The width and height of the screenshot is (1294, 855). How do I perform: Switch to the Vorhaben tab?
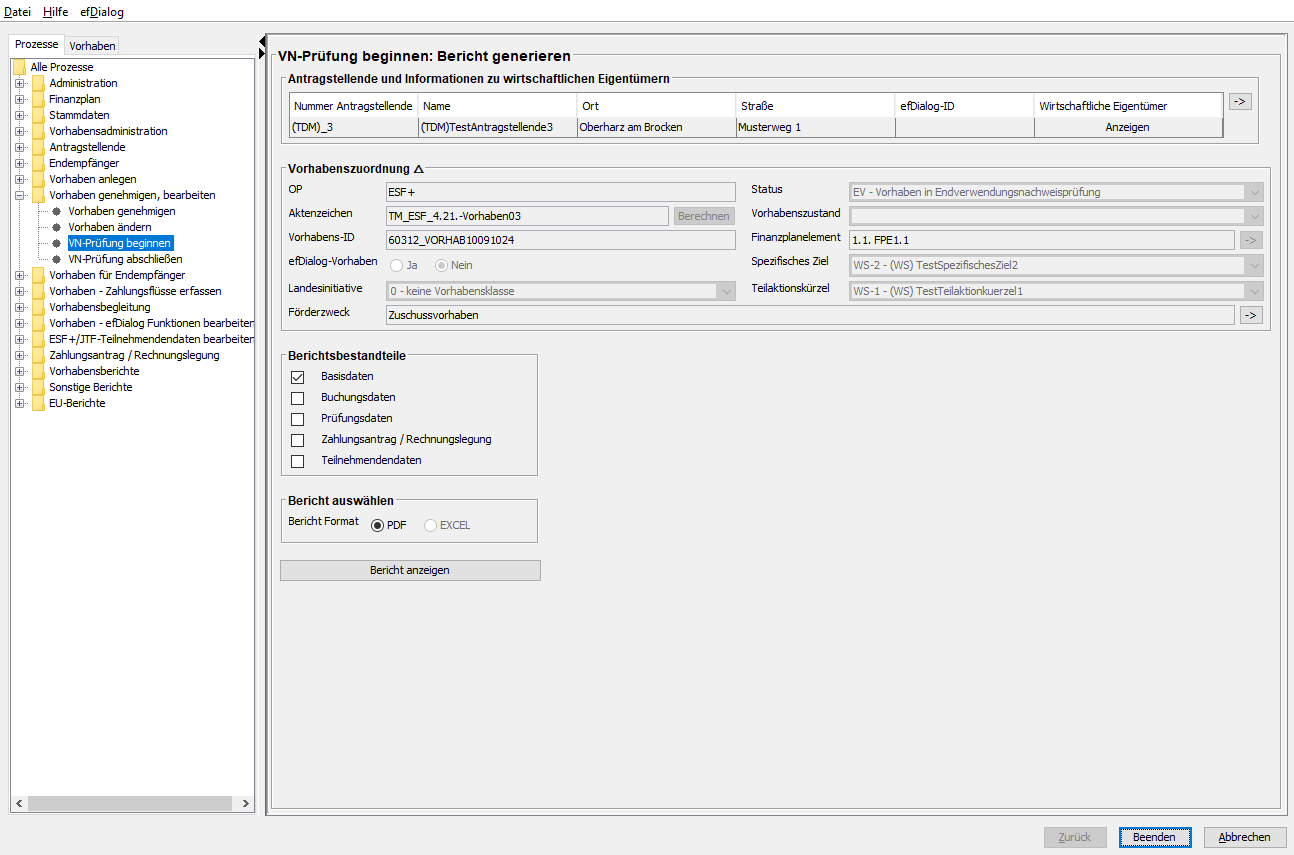92,45
